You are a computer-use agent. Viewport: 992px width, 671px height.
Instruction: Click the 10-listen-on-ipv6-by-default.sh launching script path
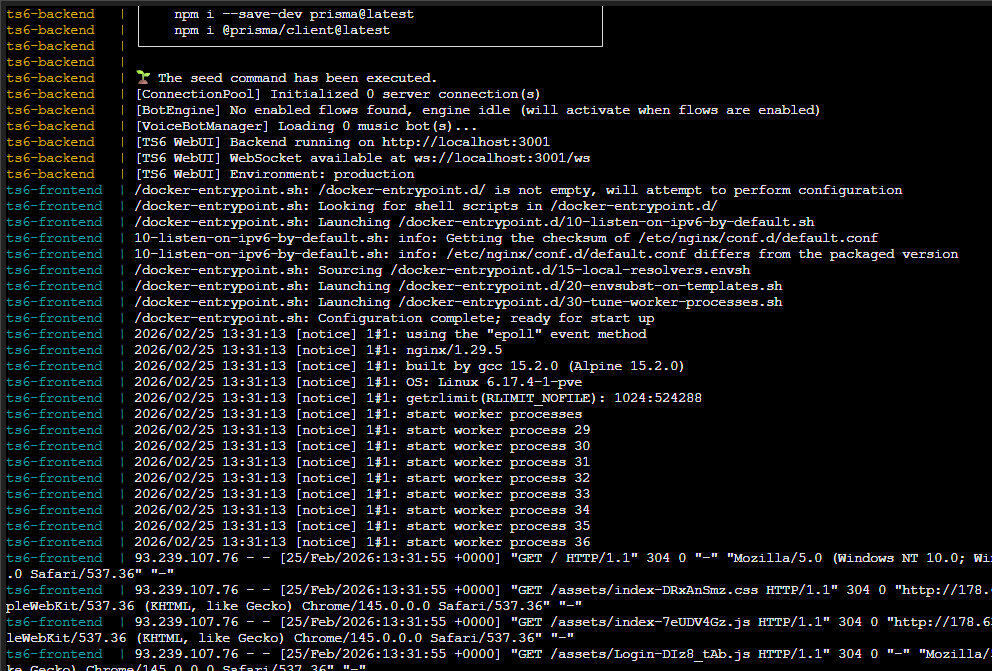pos(606,222)
